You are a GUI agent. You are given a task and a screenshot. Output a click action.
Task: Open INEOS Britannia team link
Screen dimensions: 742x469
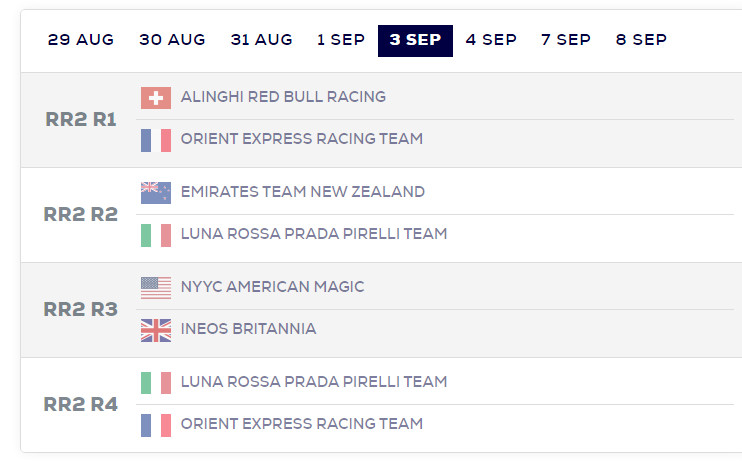point(248,329)
